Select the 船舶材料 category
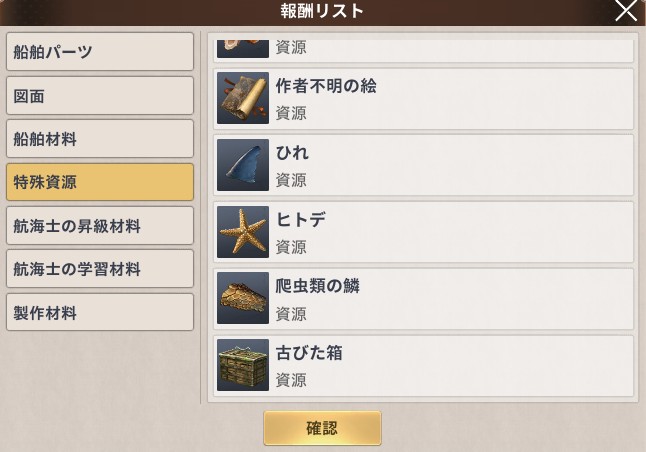 (x=100, y=139)
